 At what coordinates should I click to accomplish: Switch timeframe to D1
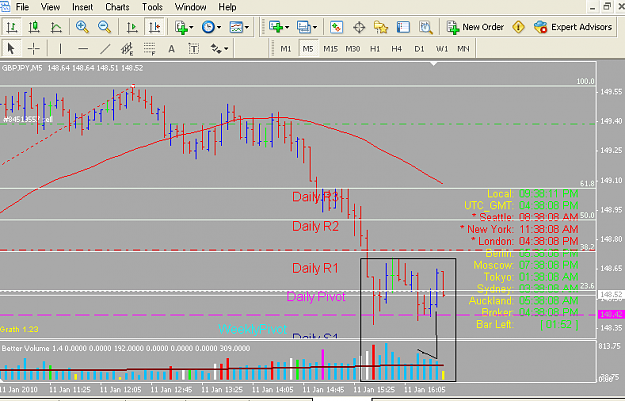tap(419, 49)
